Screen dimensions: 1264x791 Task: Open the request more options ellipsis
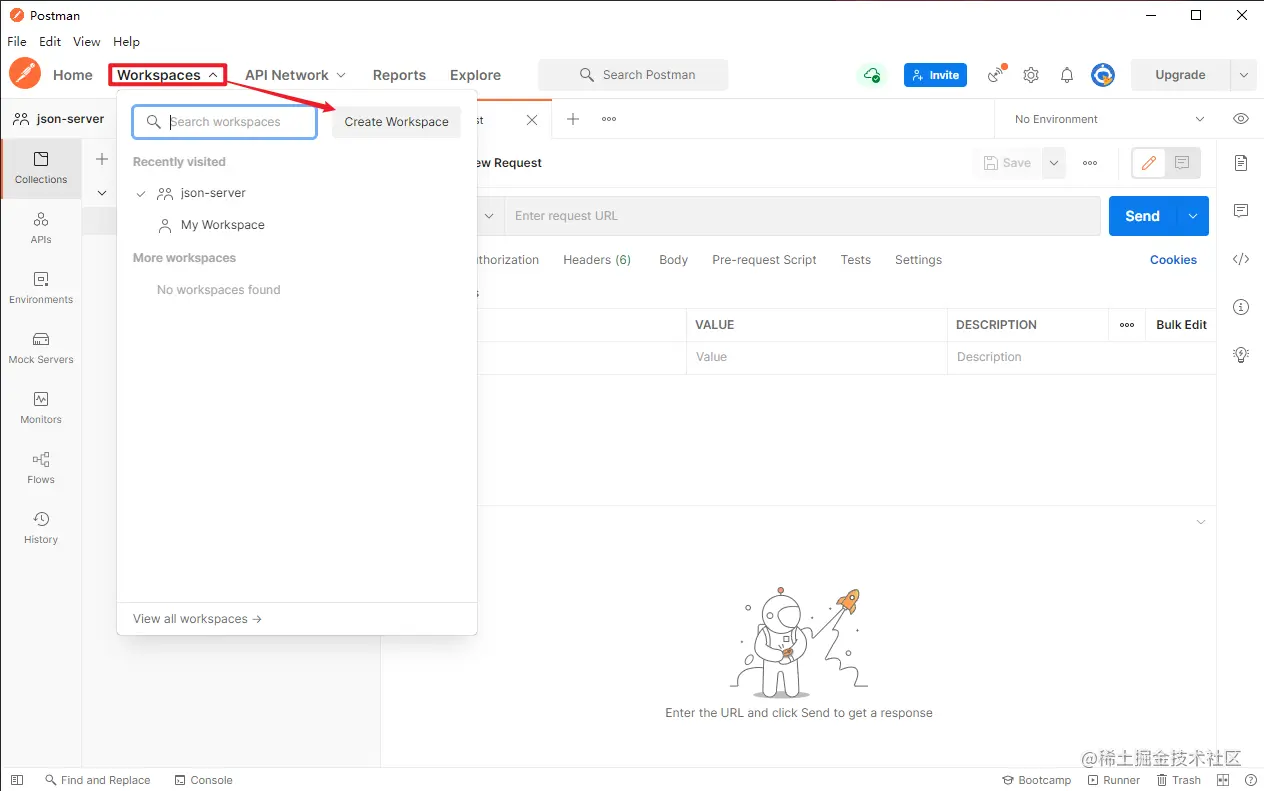[x=1090, y=163]
